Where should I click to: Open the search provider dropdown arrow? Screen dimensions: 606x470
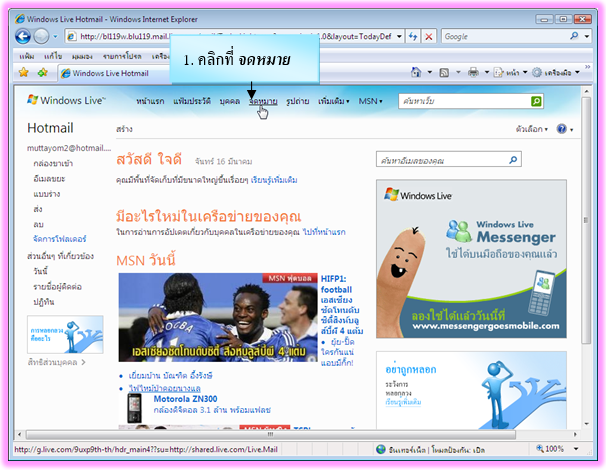click(587, 36)
